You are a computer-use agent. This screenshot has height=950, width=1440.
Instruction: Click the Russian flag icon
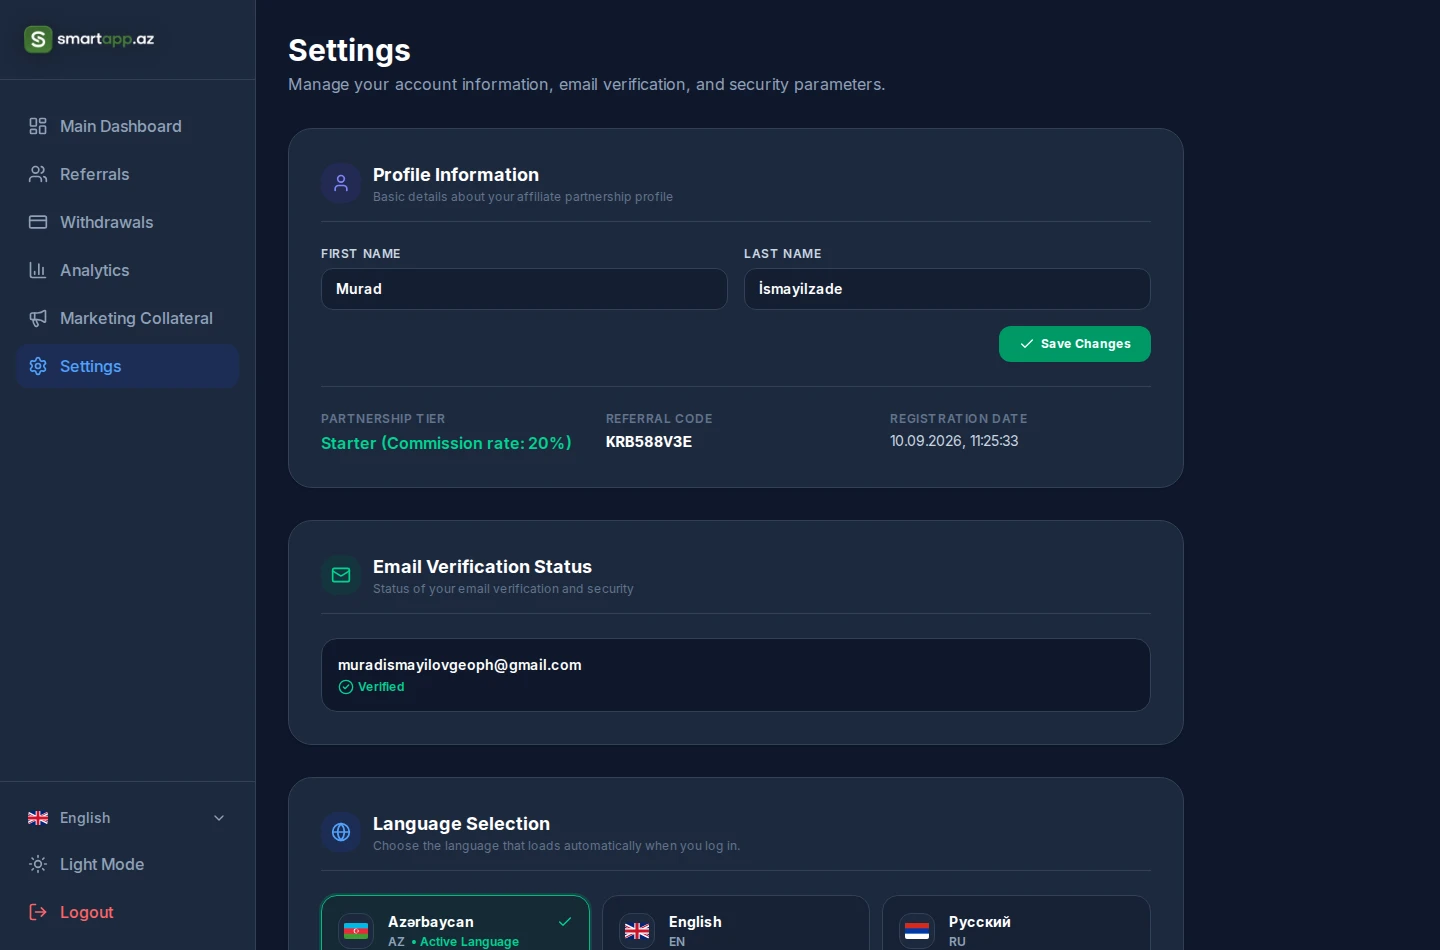click(x=917, y=931)
